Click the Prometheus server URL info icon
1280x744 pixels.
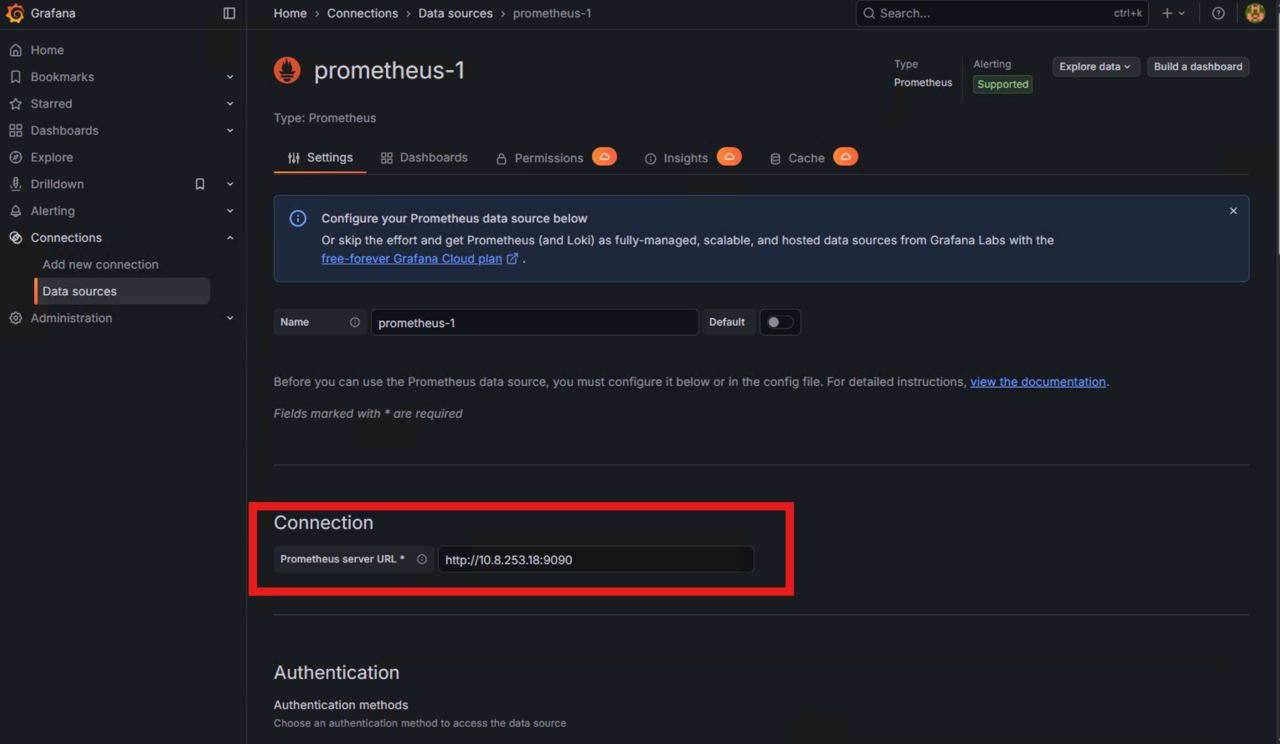pyautogui.click(x=422, y=559)
